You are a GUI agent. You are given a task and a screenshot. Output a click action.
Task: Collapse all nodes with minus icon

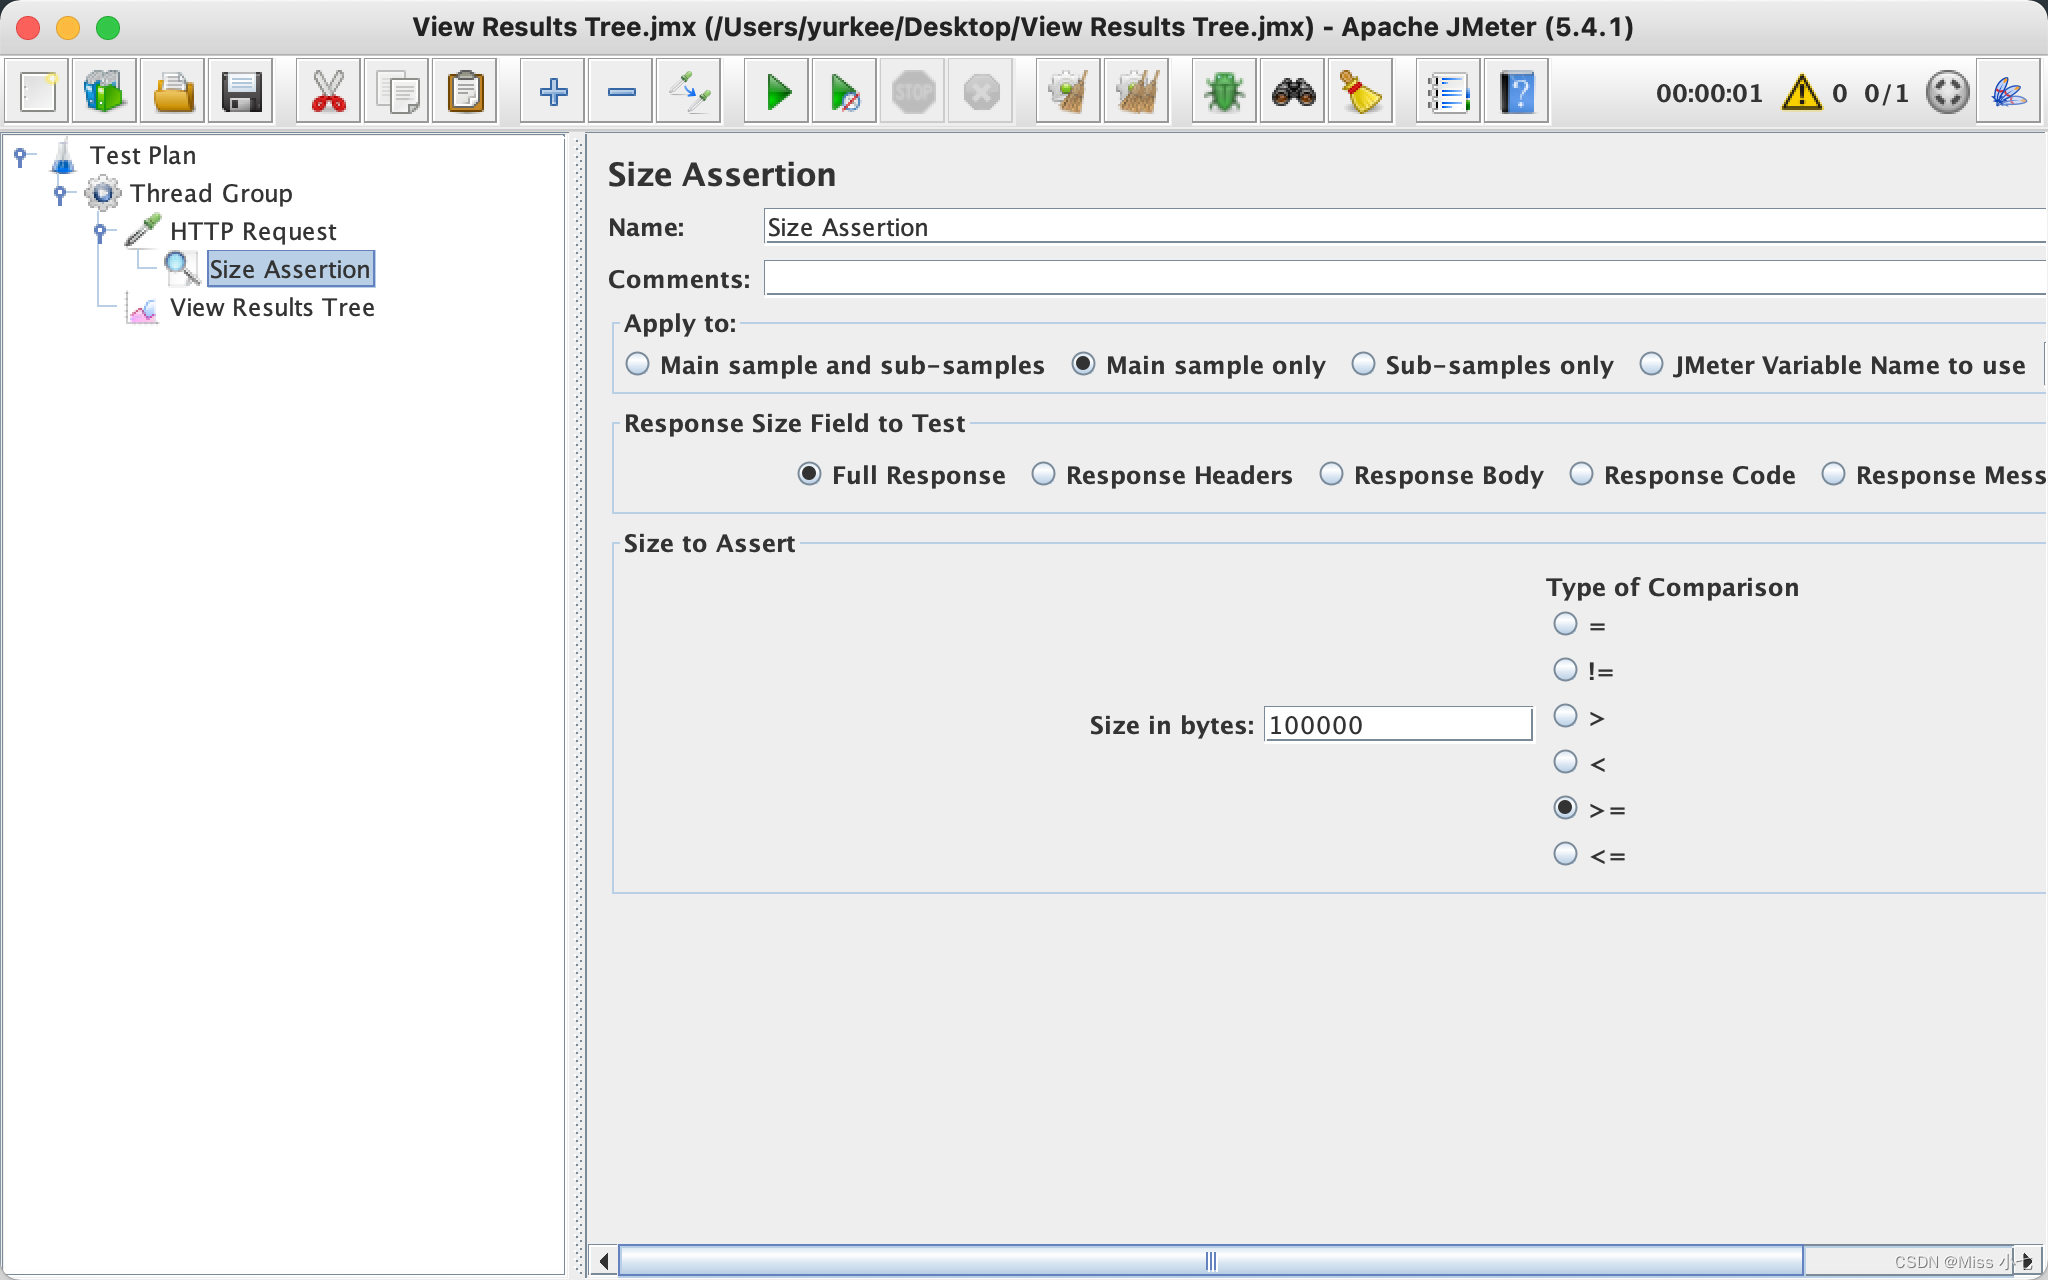tap(621, 92)
